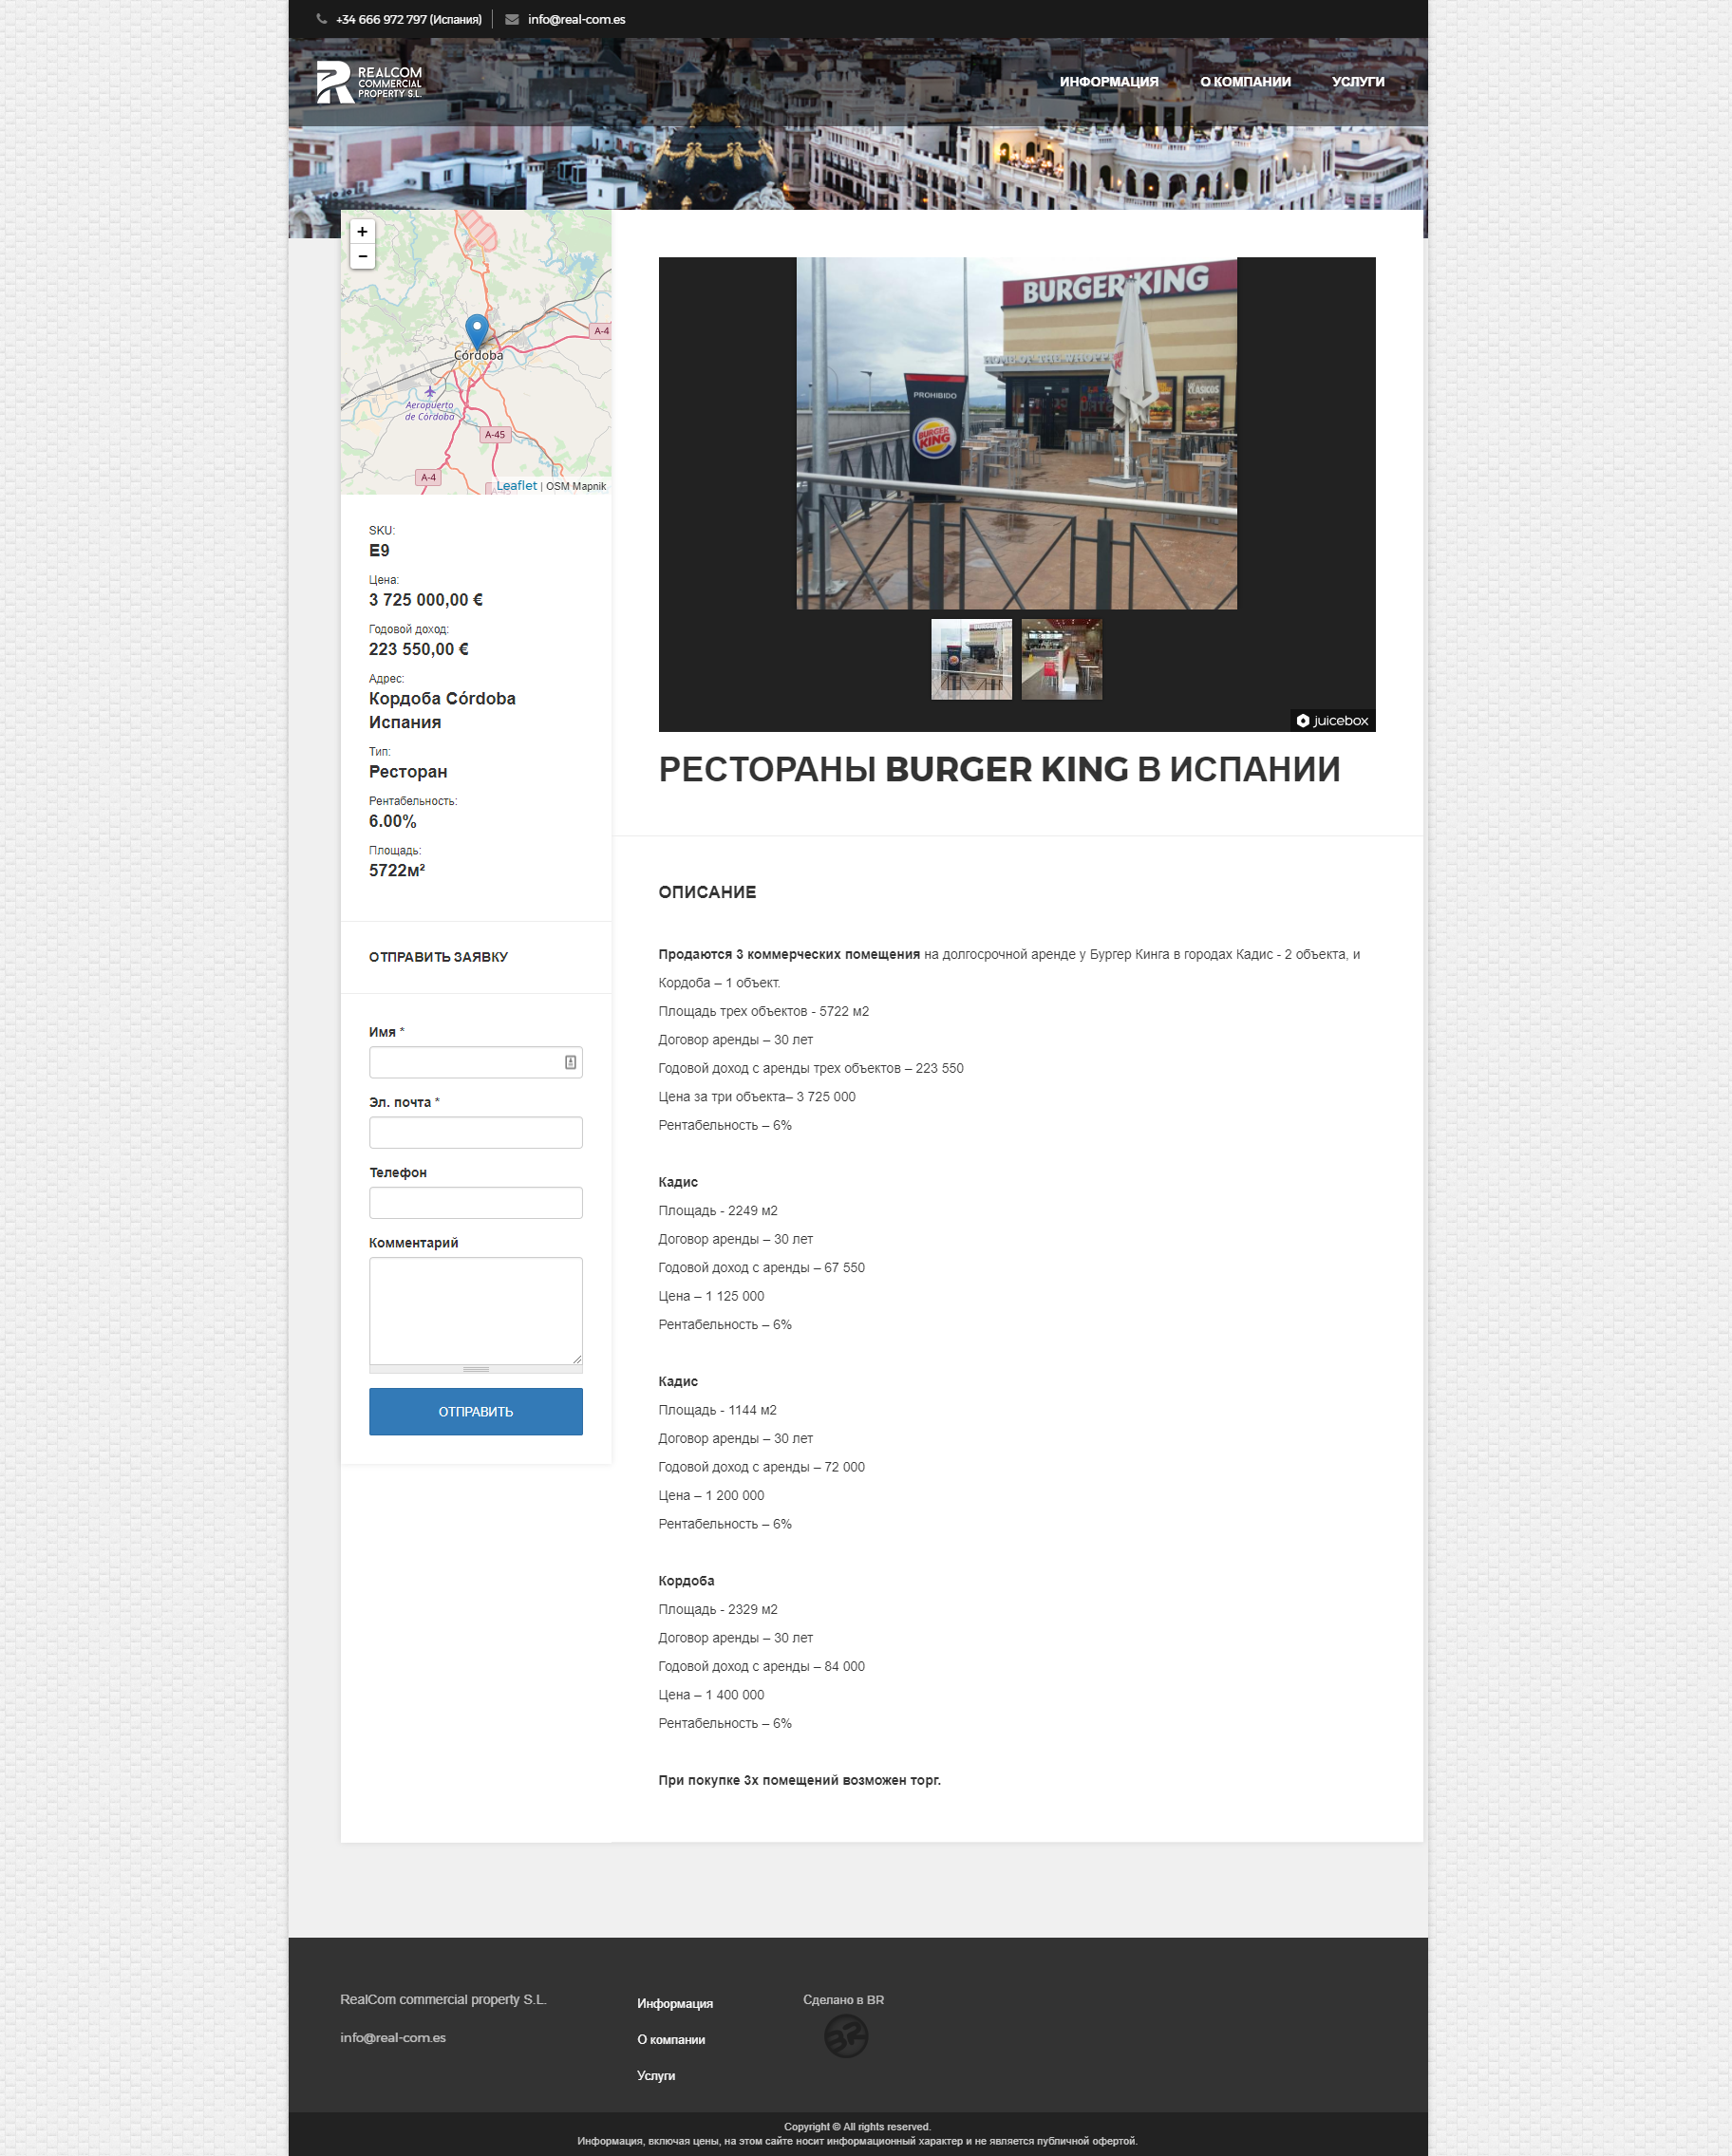Click the BR developer logo in footer

845,2036
